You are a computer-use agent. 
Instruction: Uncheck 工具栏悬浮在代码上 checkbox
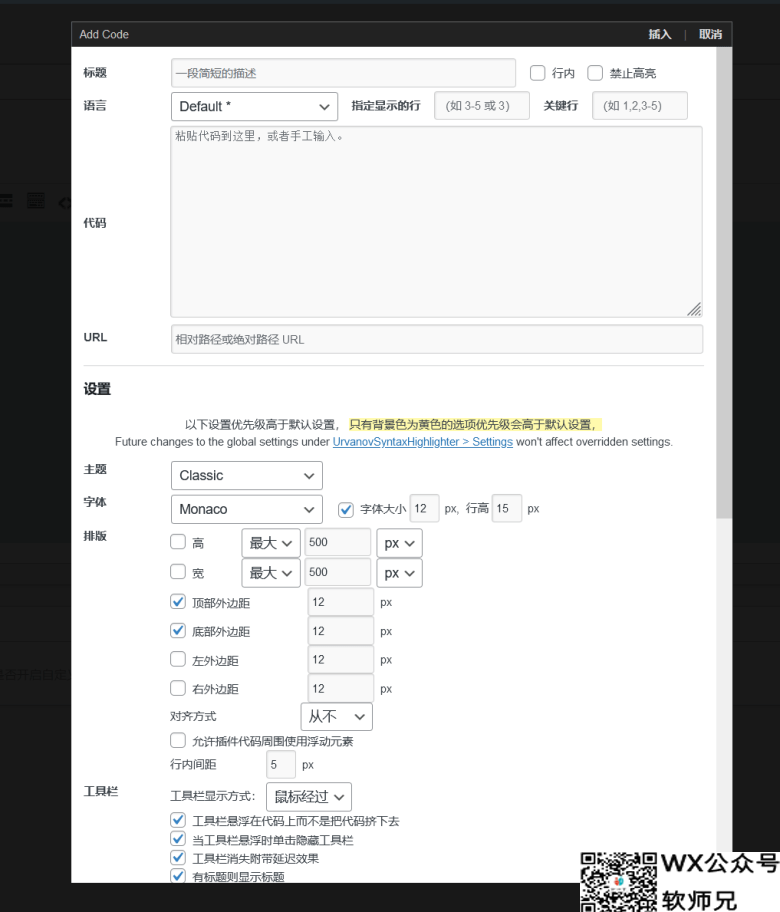coord(177,821)
